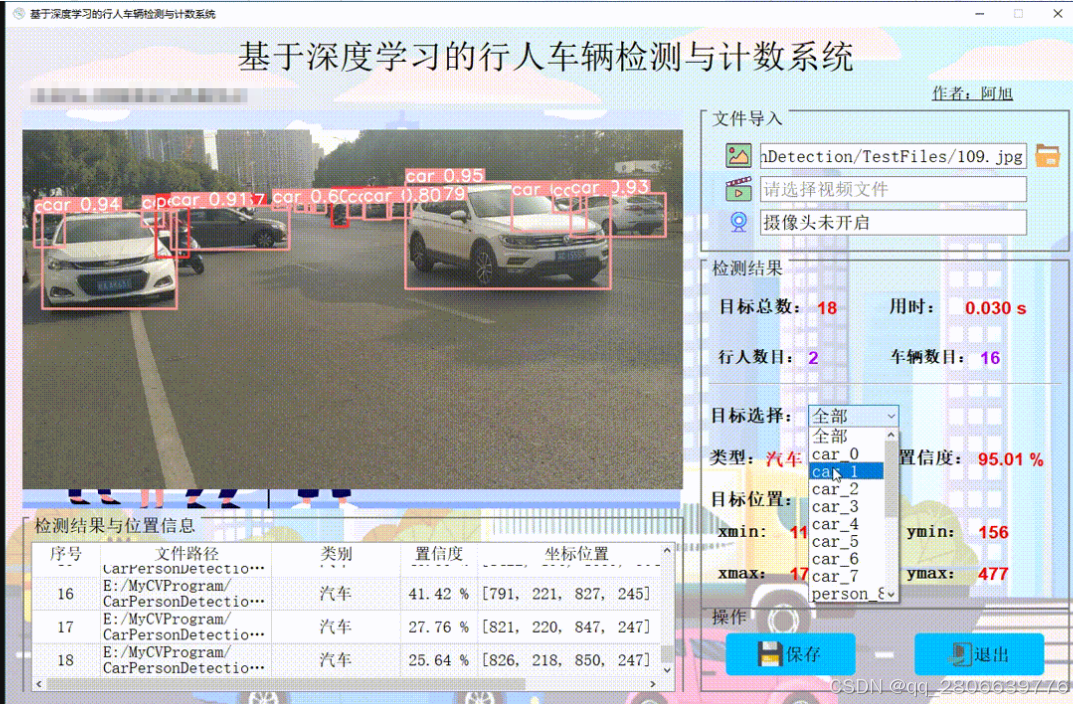Viewport: 1073px width, 704px height.
Task: Select car_0 in the target list
Action: [x=846, y=454]
